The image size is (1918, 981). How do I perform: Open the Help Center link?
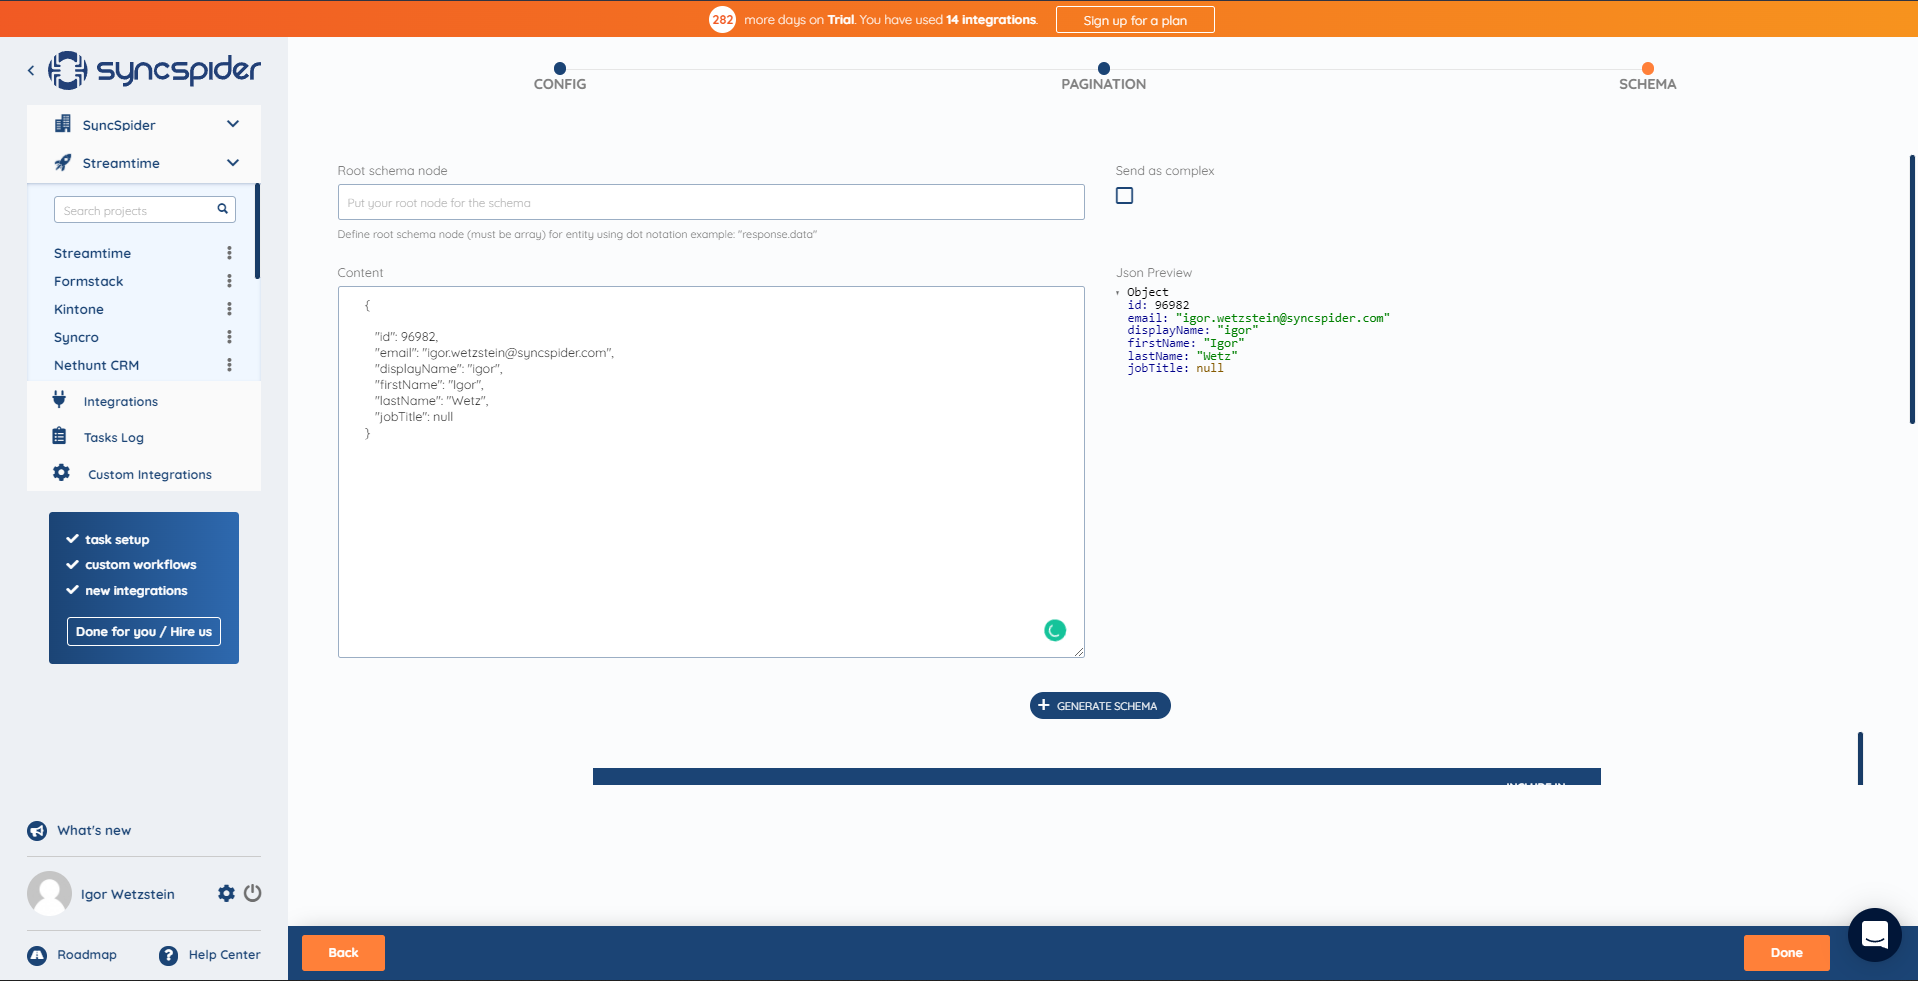point(225,954)
